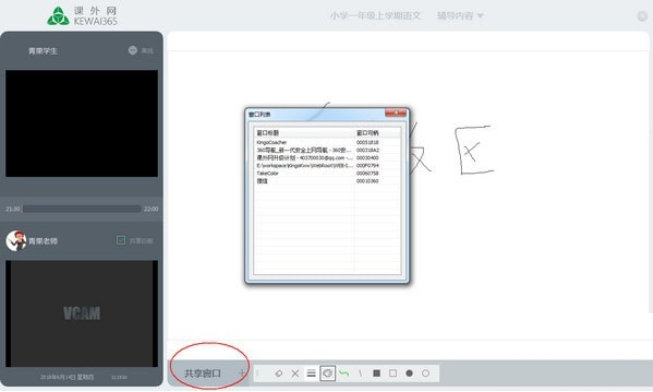The height and width of the screenshot is (392, 653).
Task: Click the class time progress bar
Action: pos(82,209)
